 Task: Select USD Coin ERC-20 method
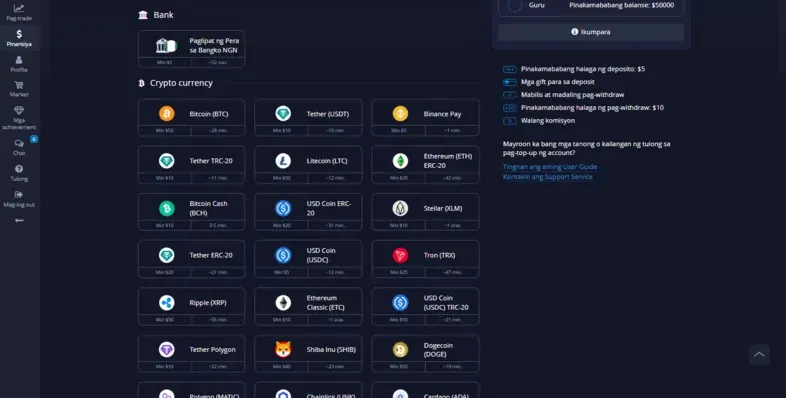point(308,212)
